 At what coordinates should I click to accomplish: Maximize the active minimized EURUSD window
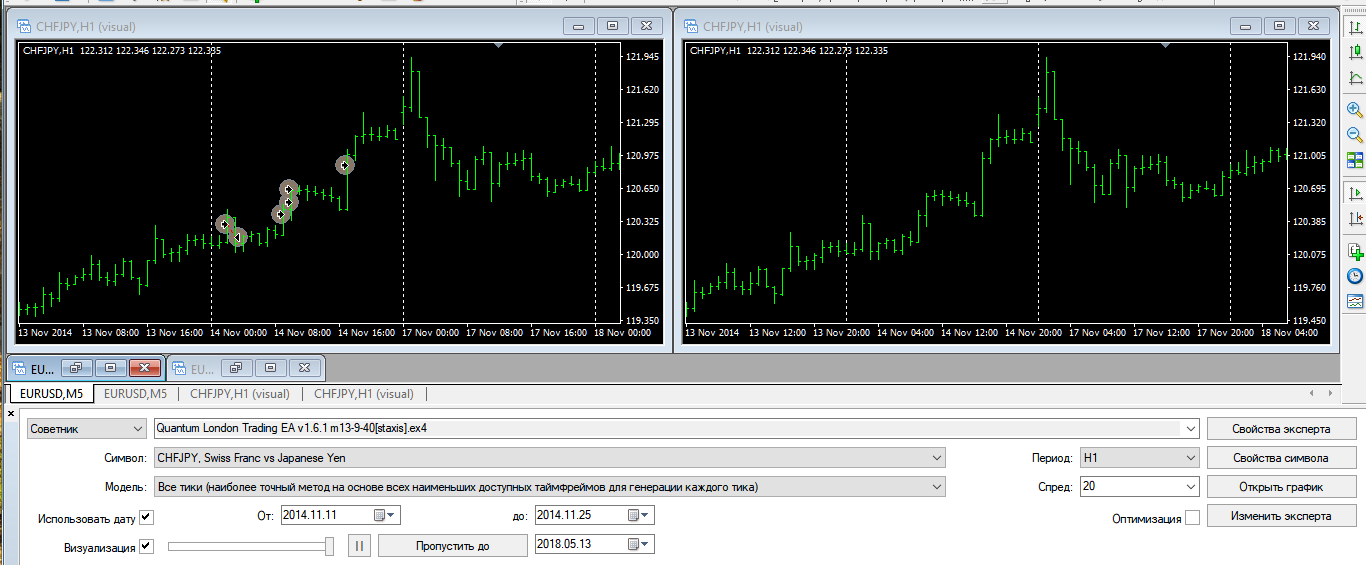point(111,368)
